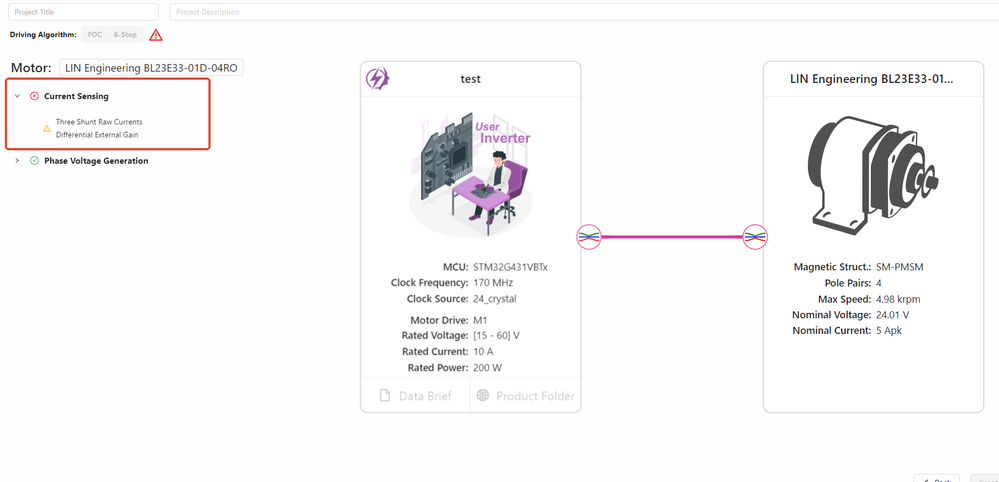
Task: Click the red error icon on Current Sensing
Action: 34,96
